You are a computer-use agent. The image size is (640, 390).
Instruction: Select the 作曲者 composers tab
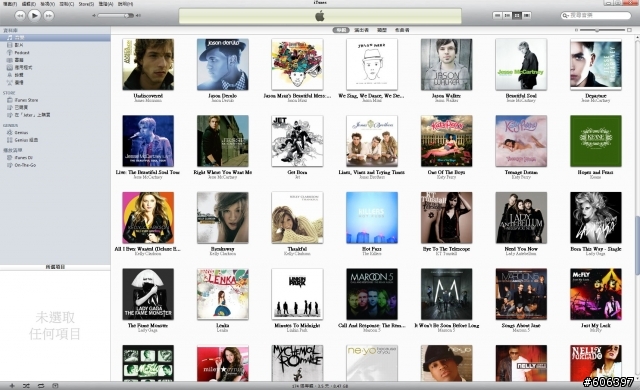point(402,30)
